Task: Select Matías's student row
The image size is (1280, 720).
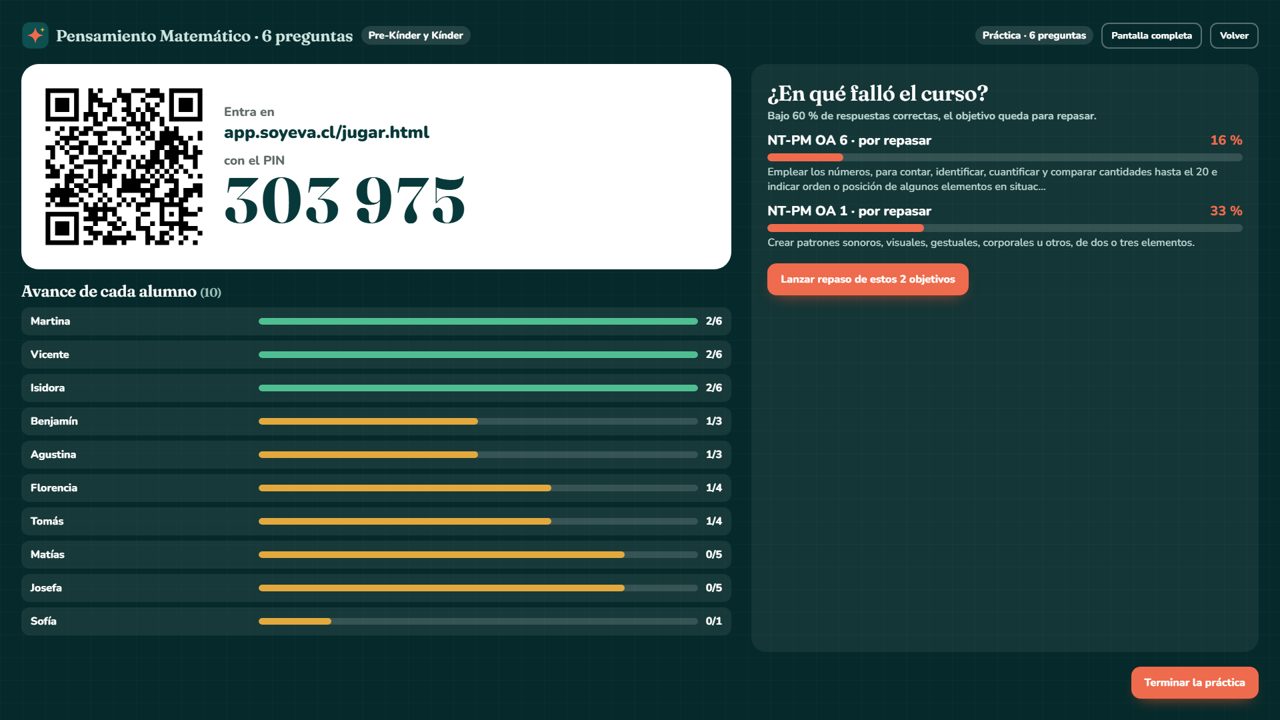Action: [x=376, y=555]
